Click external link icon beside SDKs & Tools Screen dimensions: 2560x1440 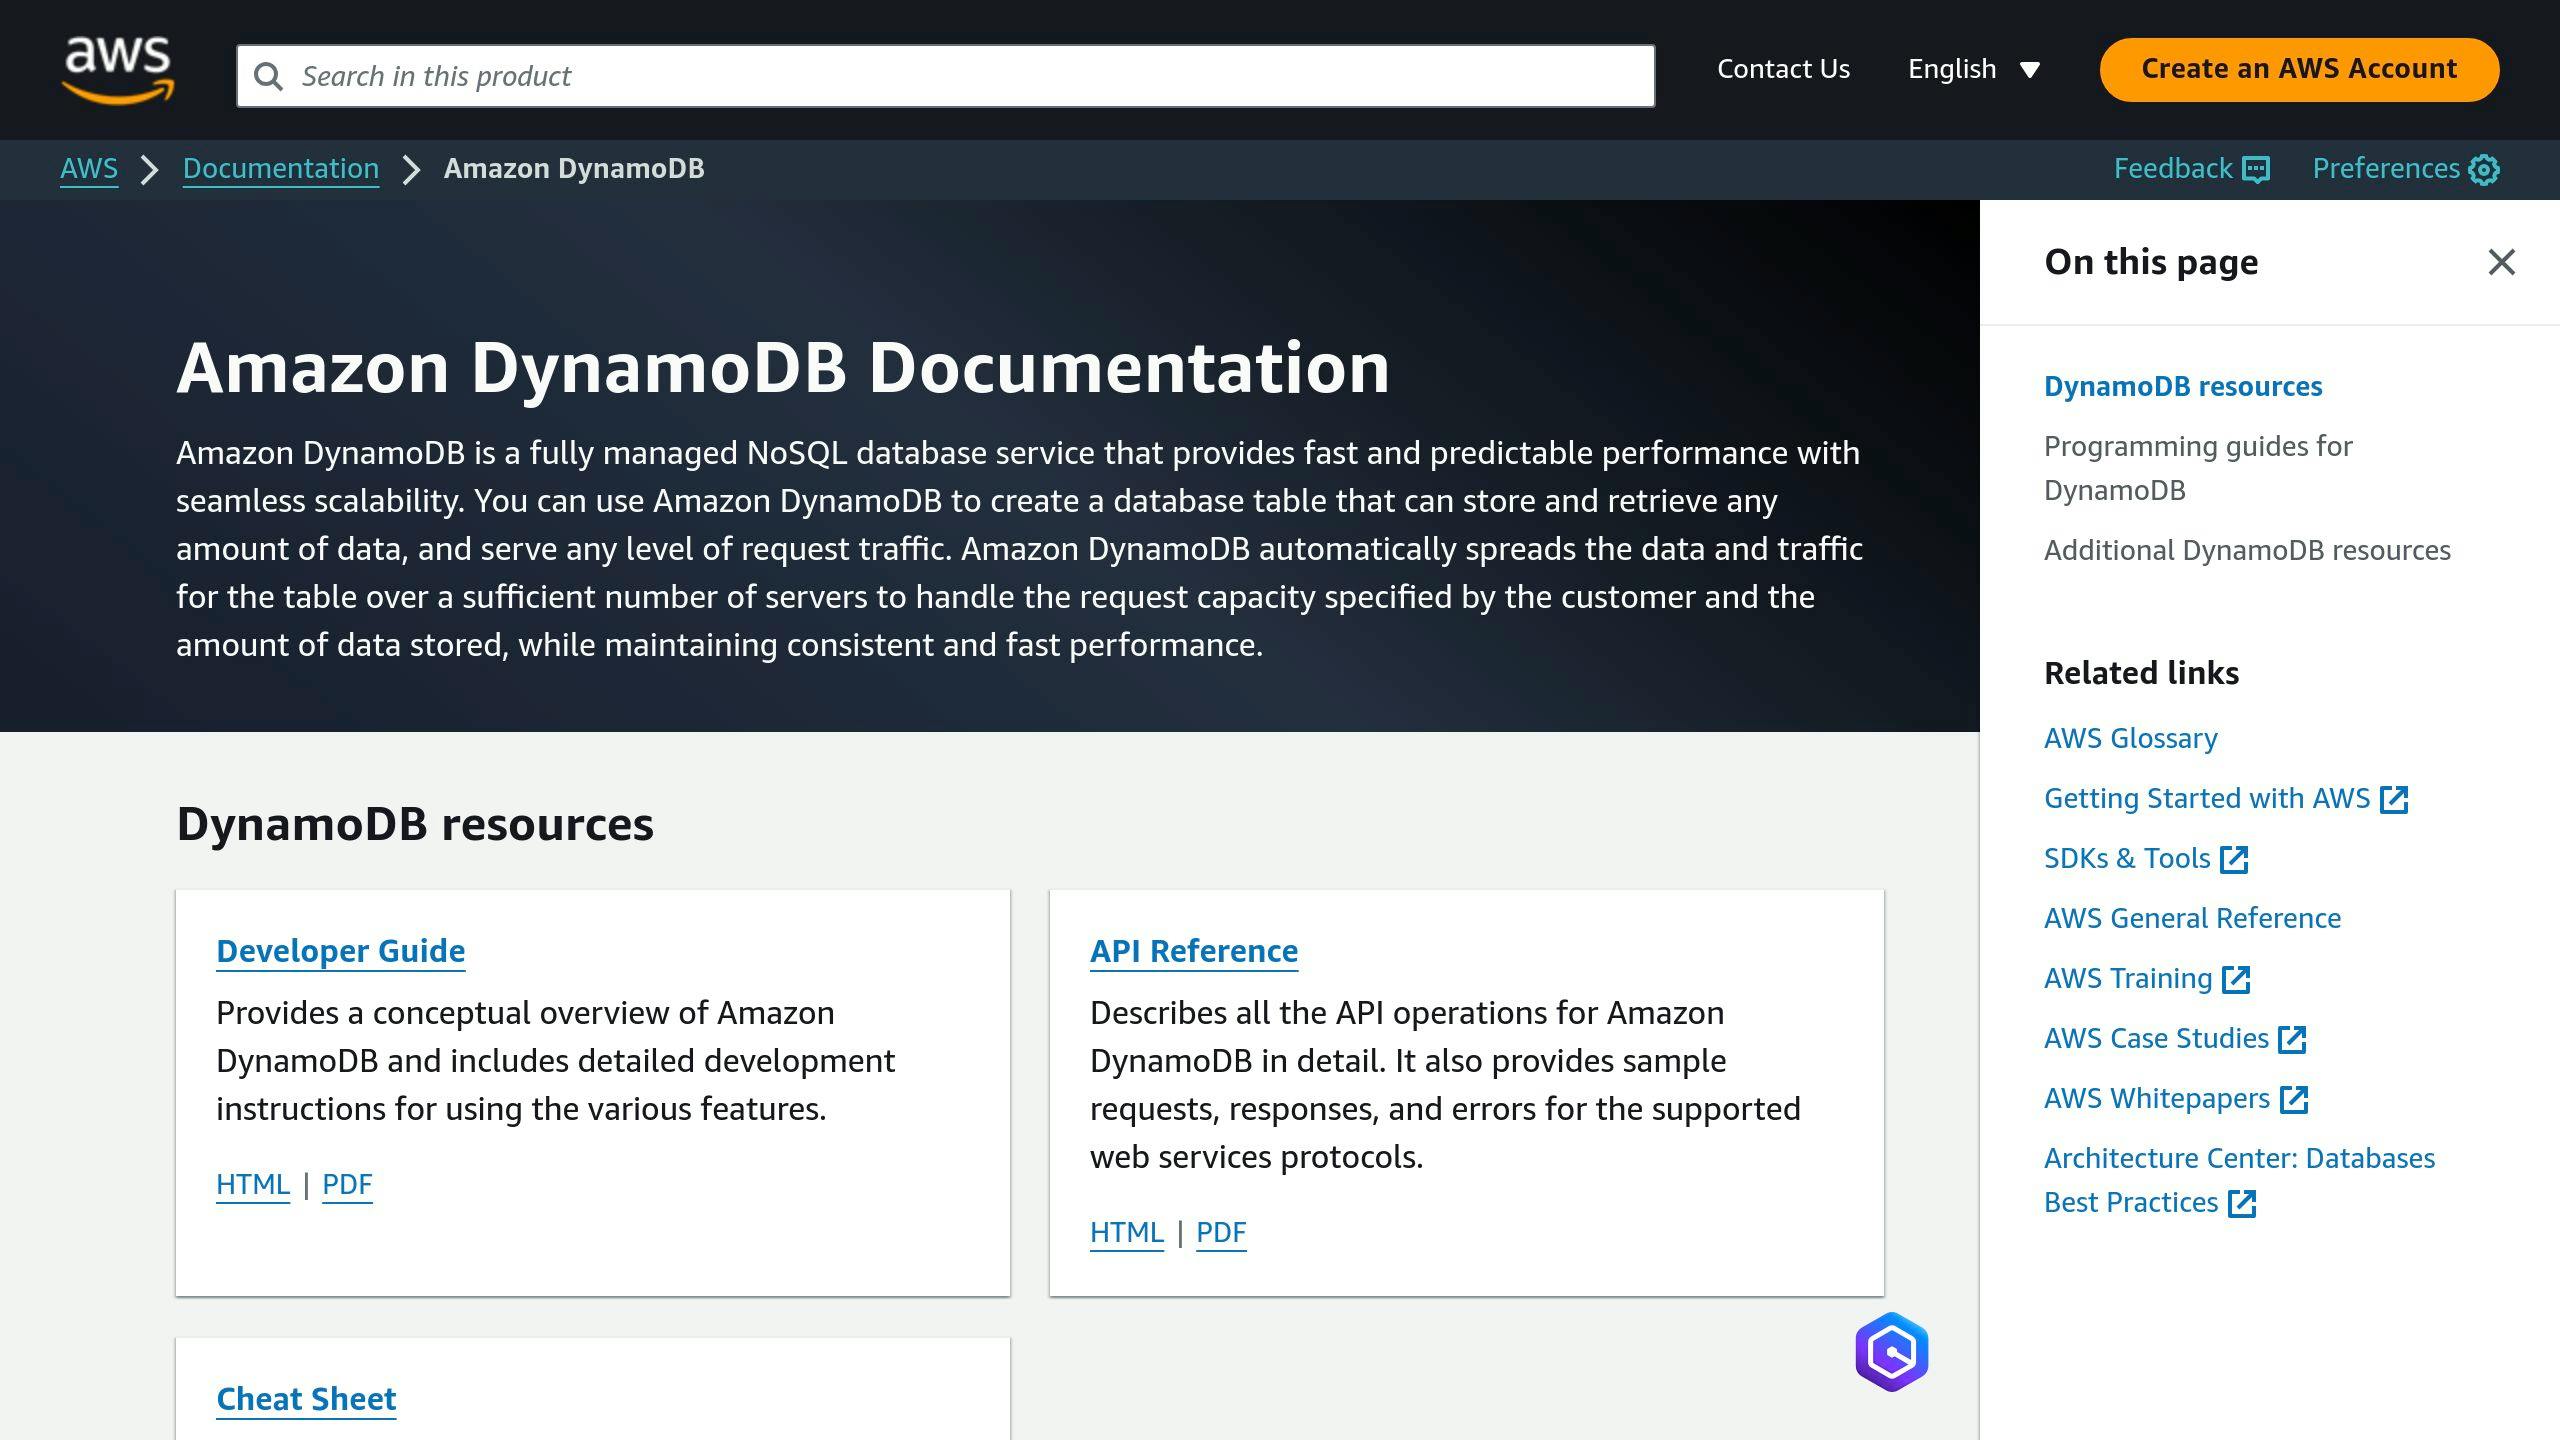[2234, 859]
